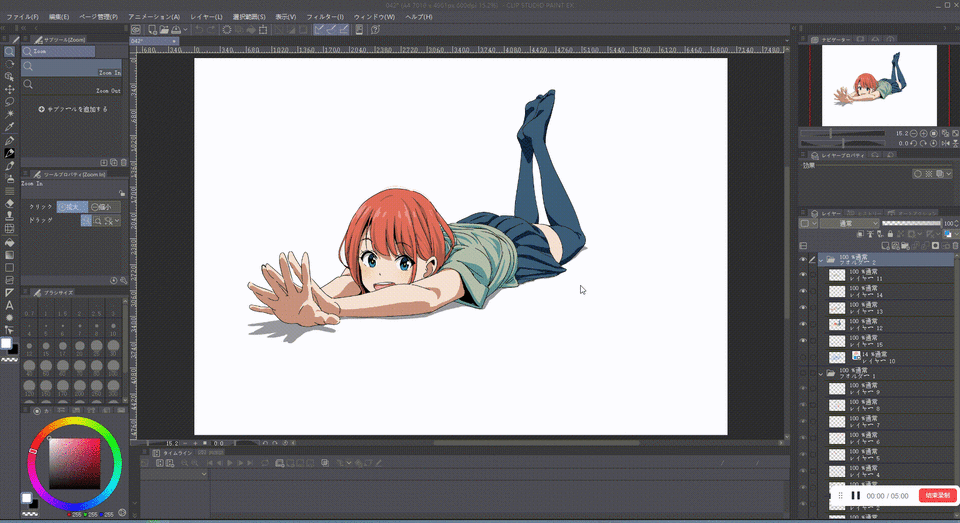Screen dimensions: 960x523
Task: Open the レイヤー(L) menu
Action: [206, 17]
